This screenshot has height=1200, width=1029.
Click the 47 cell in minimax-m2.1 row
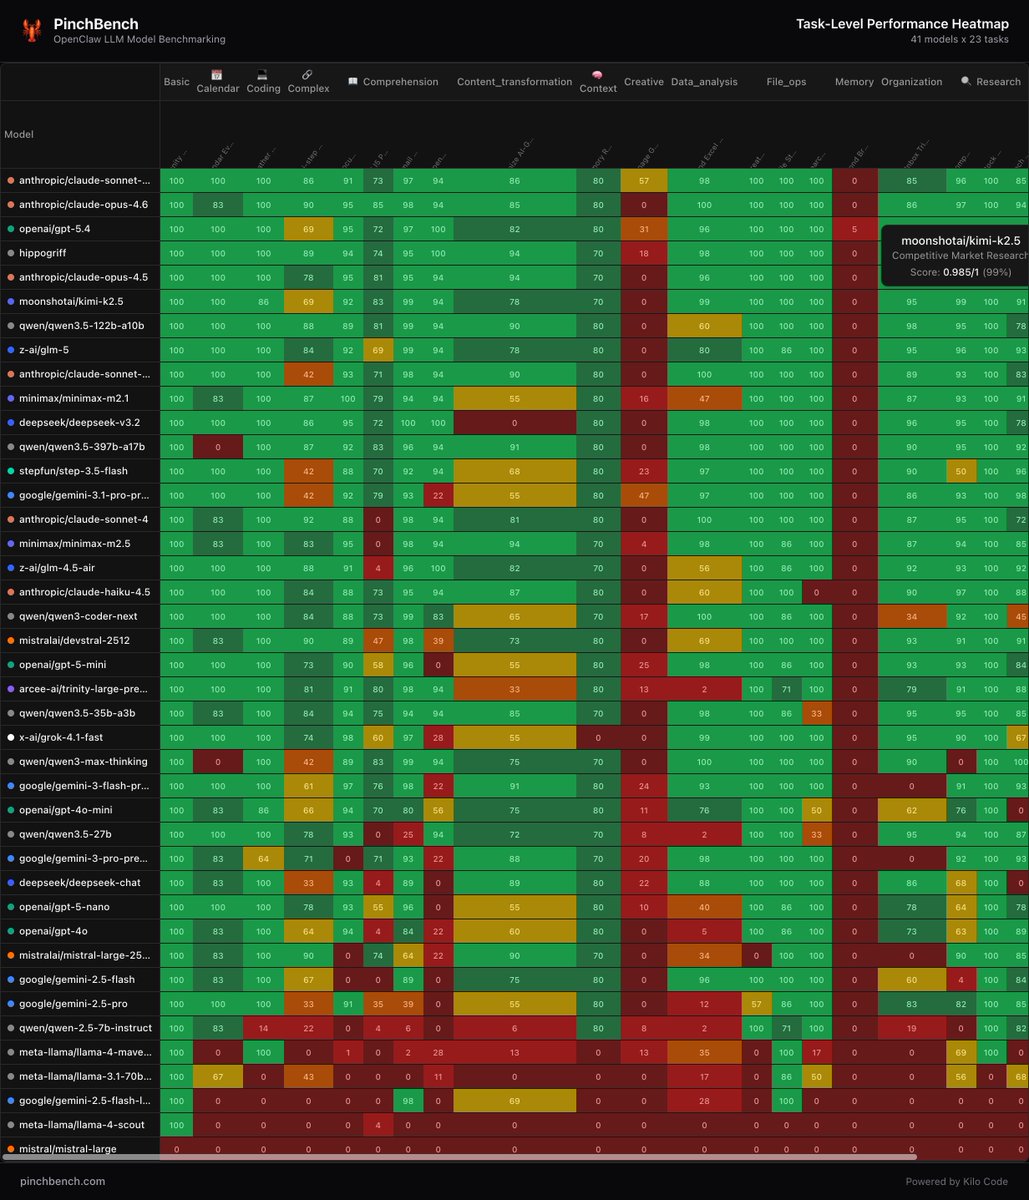704,398
